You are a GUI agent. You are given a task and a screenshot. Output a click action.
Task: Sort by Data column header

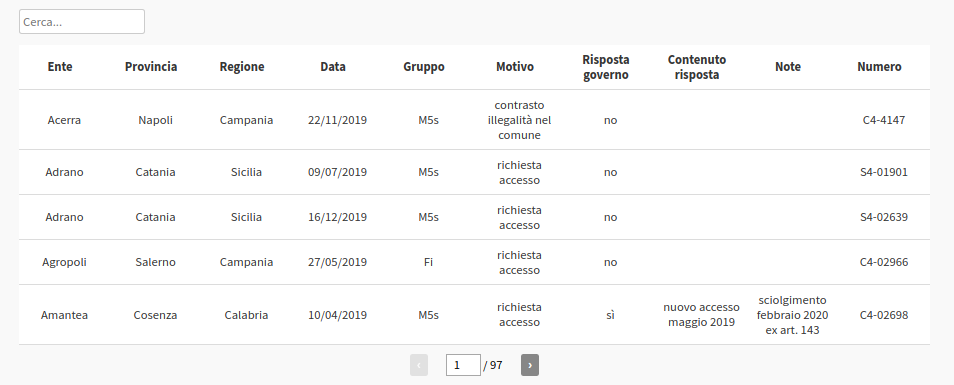333,67
